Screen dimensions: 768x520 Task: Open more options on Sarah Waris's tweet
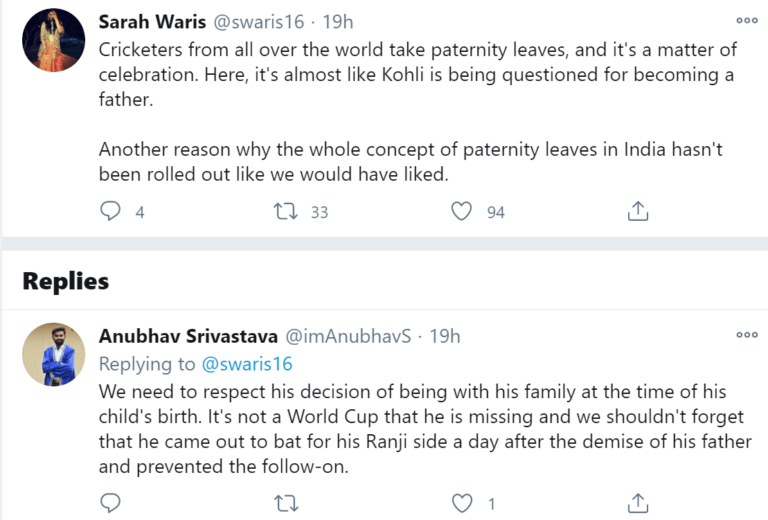(746, 20)
